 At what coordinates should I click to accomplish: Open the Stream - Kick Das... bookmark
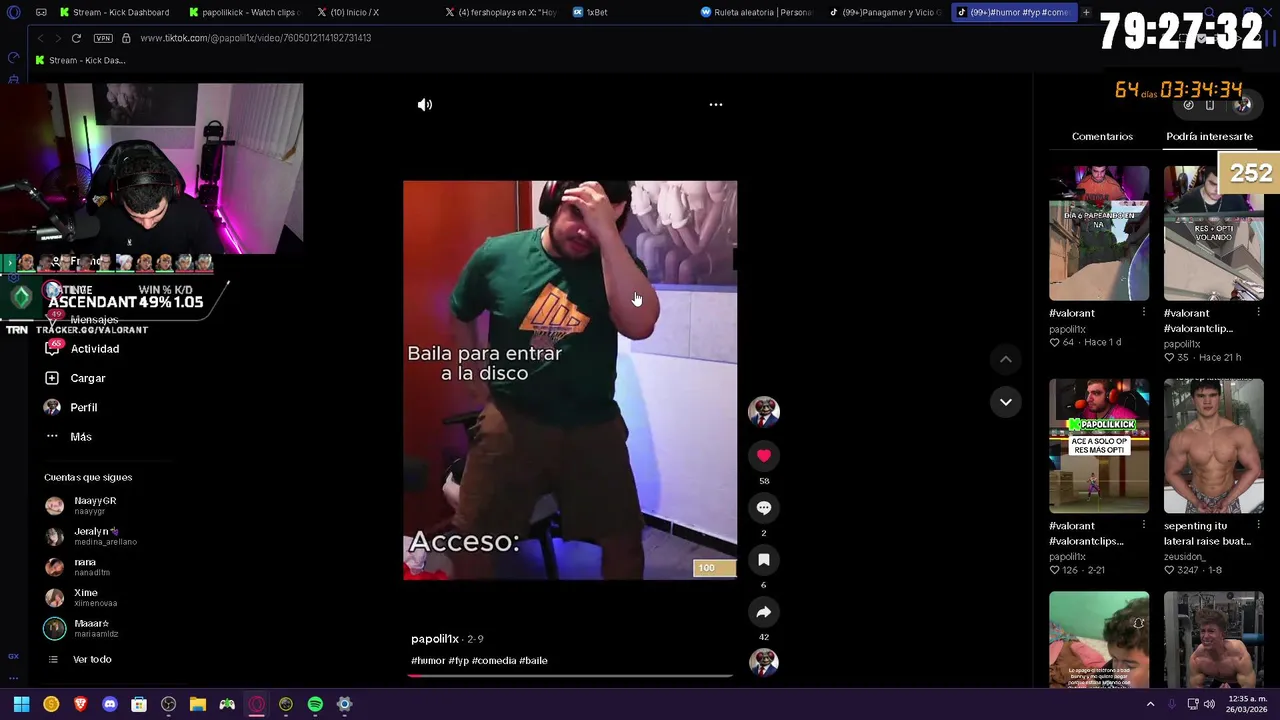[x=80, y=60]
